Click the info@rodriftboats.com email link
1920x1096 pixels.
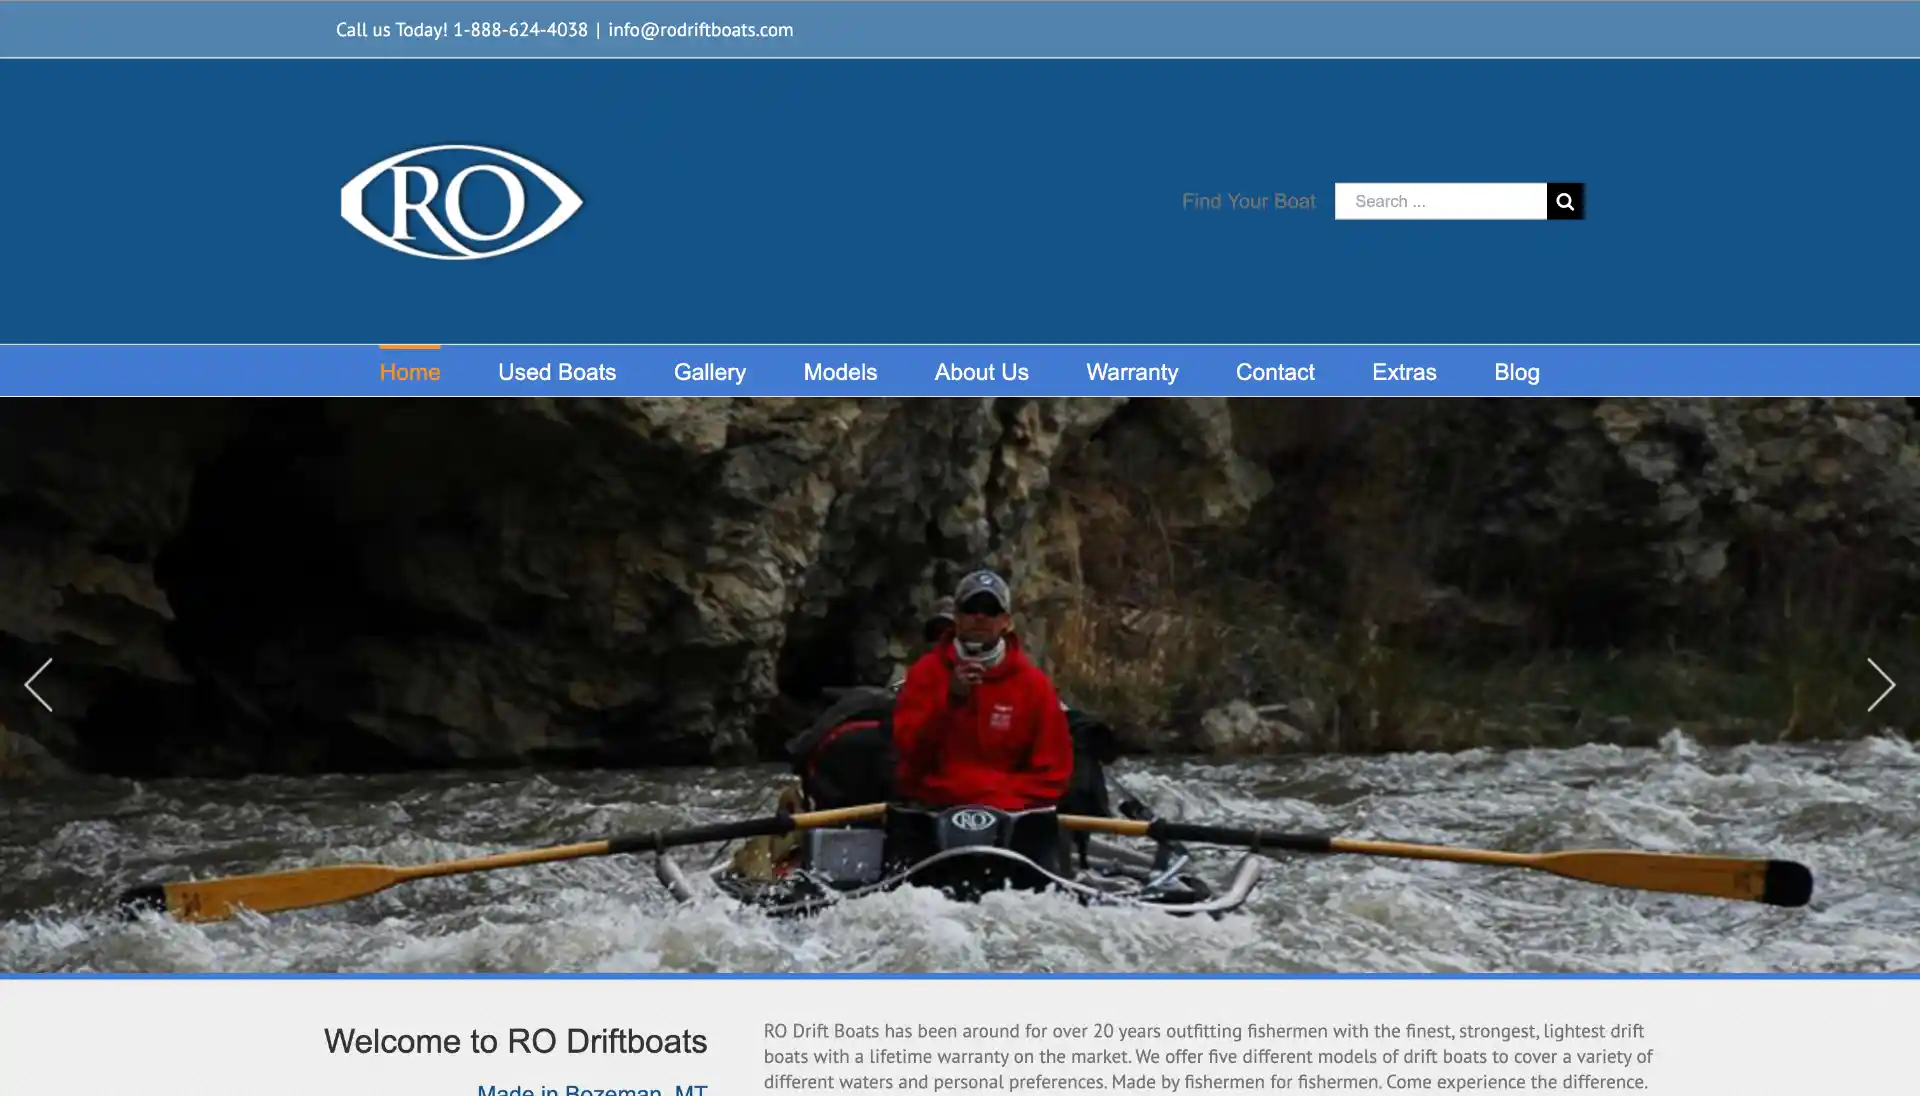pyautogui.click(x=700, y=30)
